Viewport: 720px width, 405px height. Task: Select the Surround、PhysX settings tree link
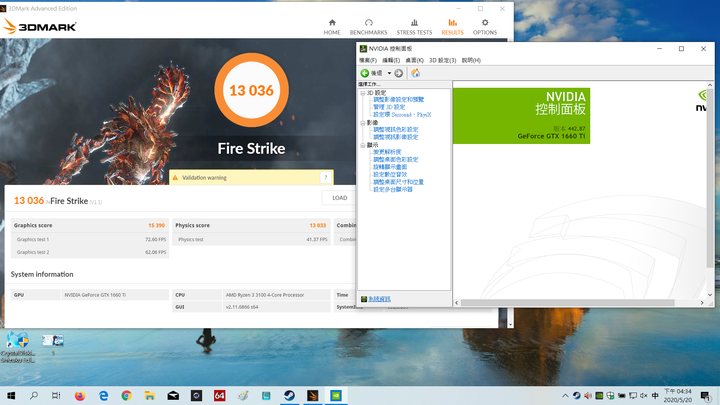402,115
